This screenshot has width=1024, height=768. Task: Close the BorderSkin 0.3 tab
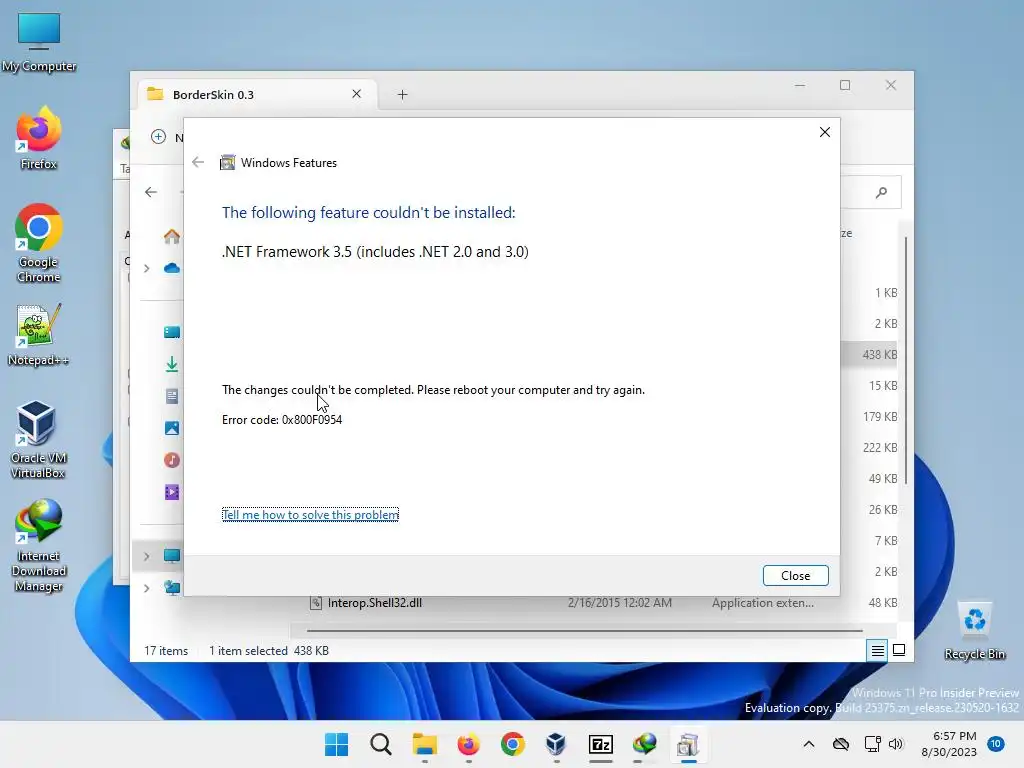coord(357,94)
